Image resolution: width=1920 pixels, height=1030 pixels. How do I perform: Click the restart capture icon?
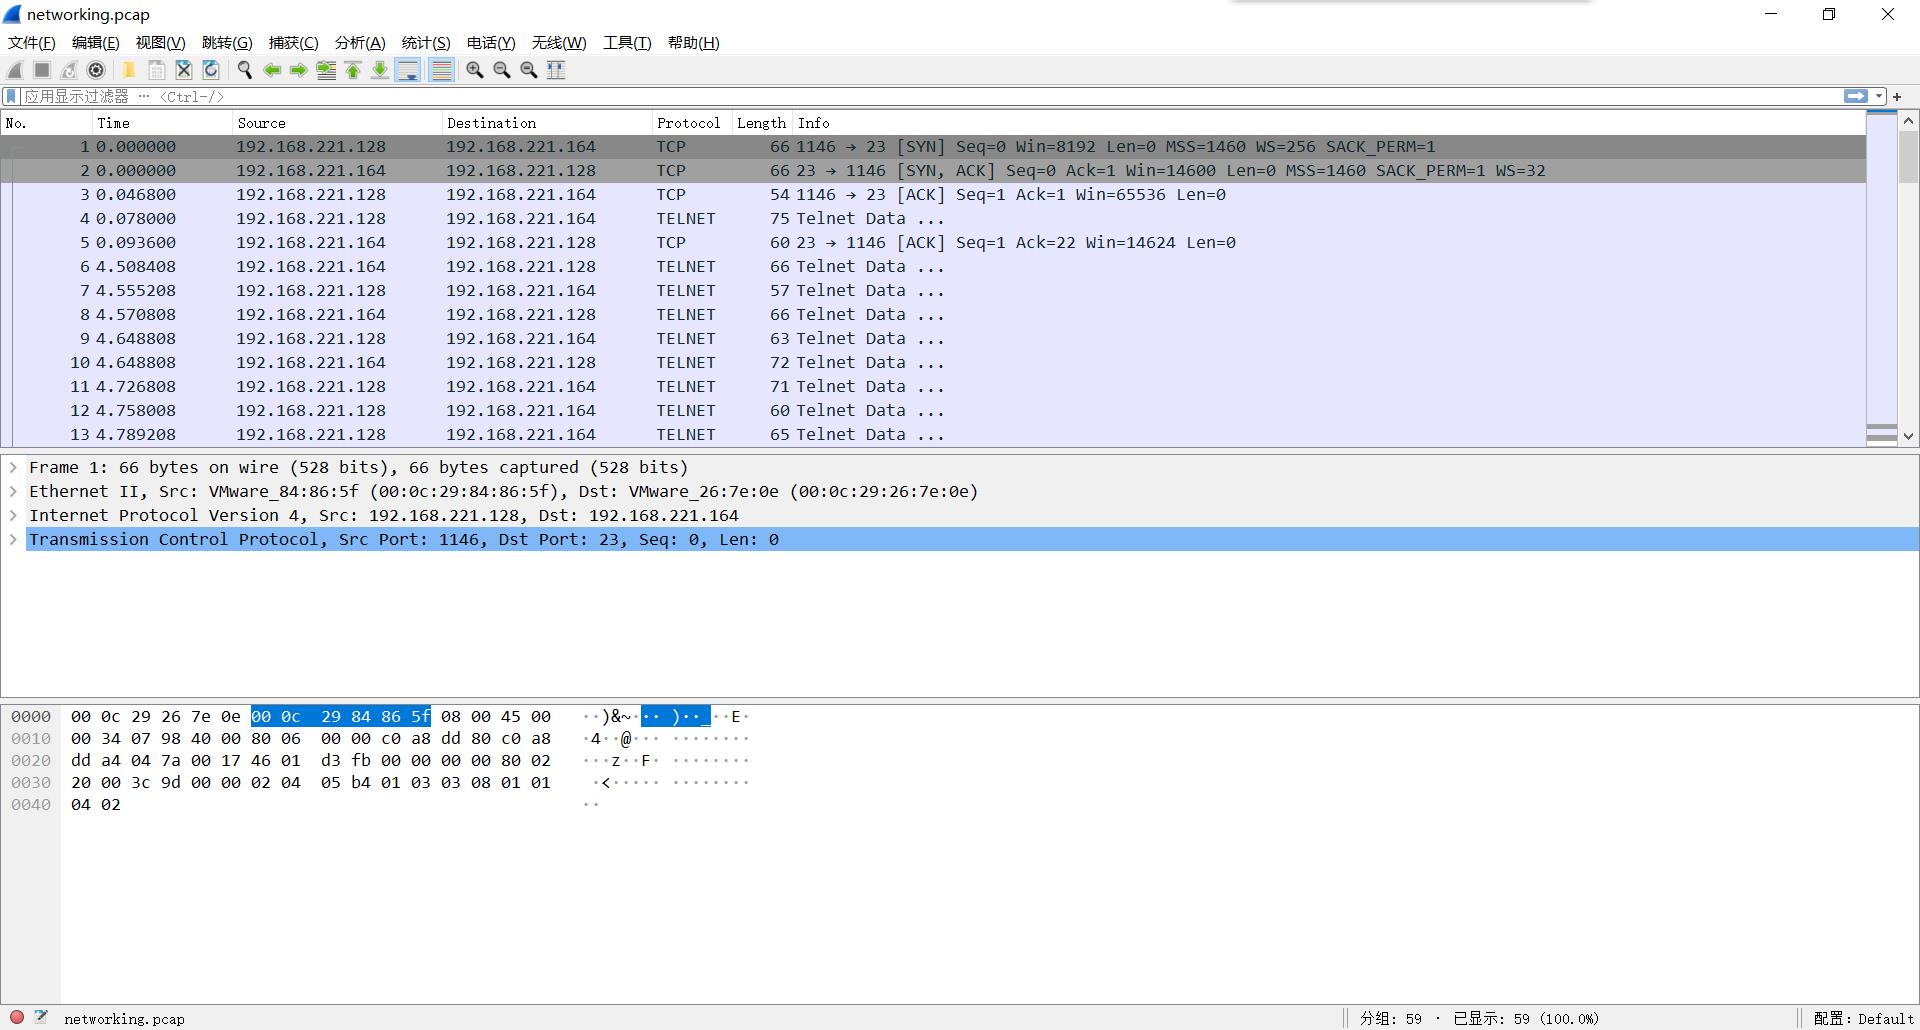coord(69,70)
